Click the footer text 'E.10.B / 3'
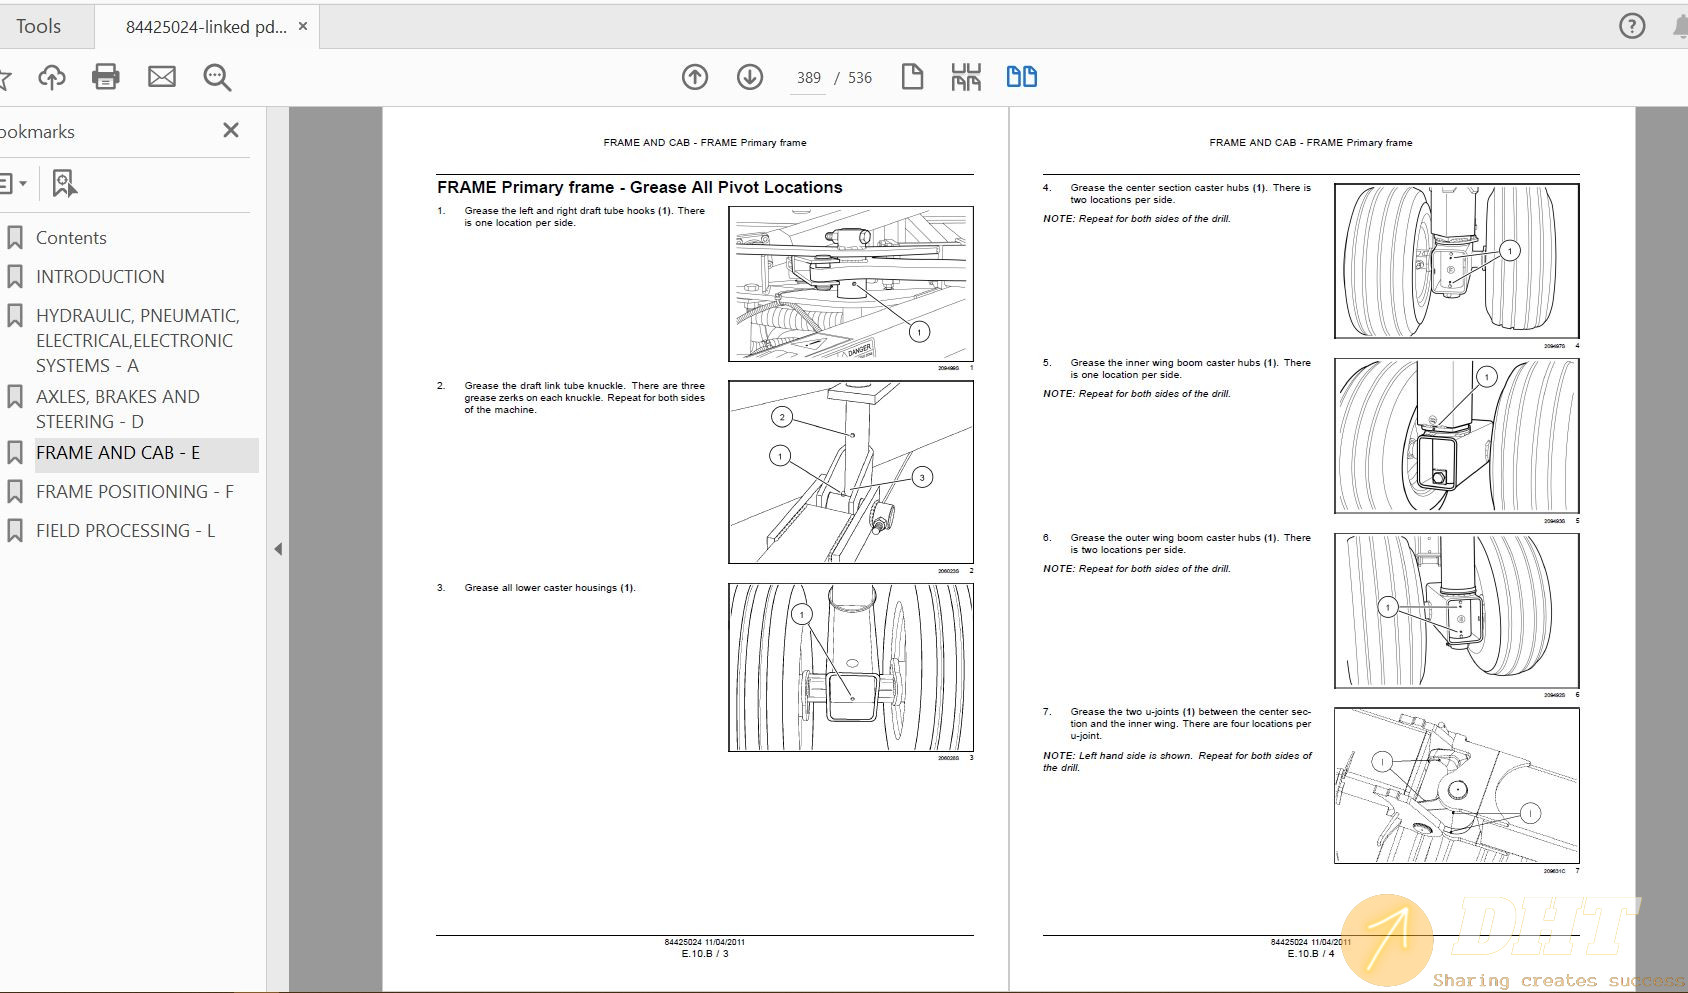This screenshot has width=1688, height=993. 705,954
